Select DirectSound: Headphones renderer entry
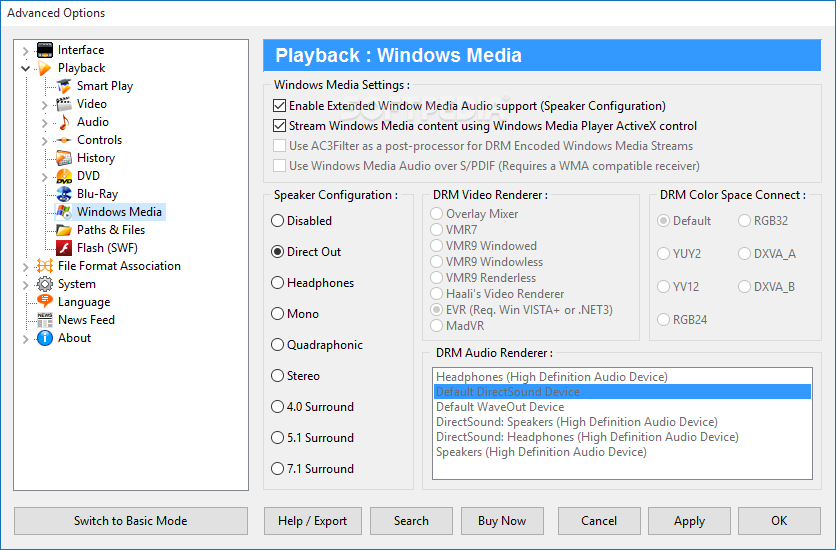Image resolution: width=836 pixels, height=550 pixels. click(622, 436)
